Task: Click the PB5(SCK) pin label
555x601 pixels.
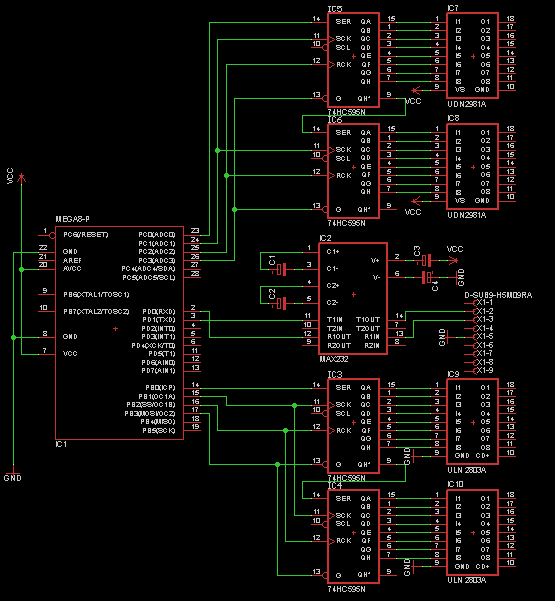Action: click(x=159, y=430)
